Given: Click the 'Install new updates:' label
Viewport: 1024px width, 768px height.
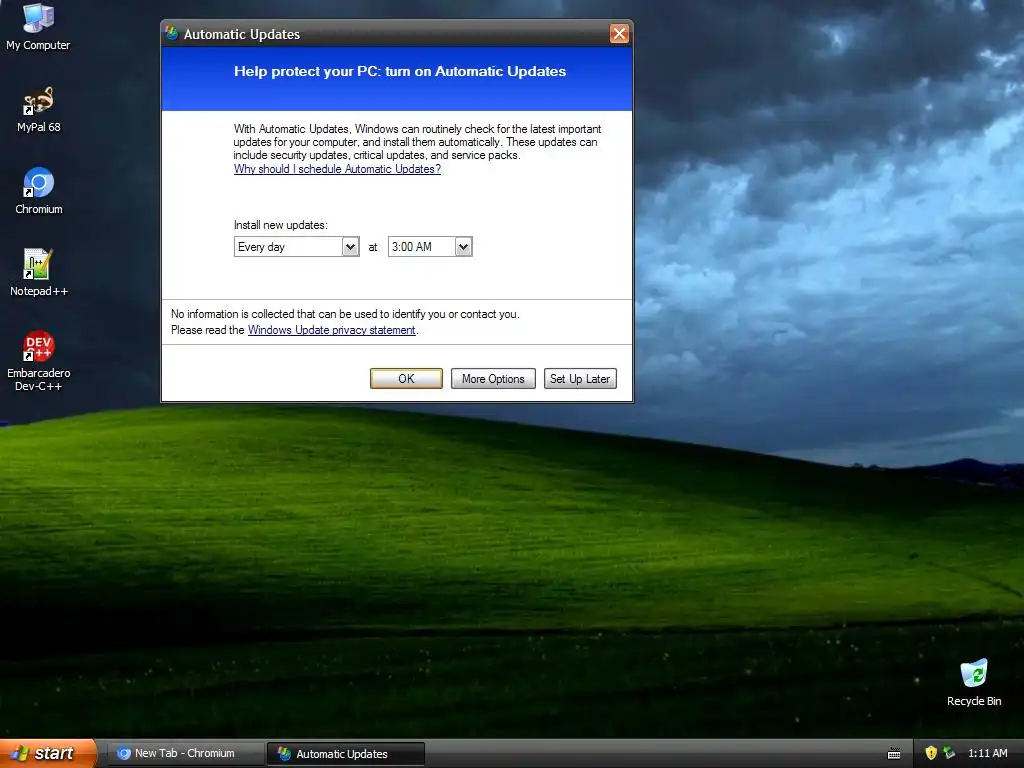Looking at the screenshot, I should 281,225.
